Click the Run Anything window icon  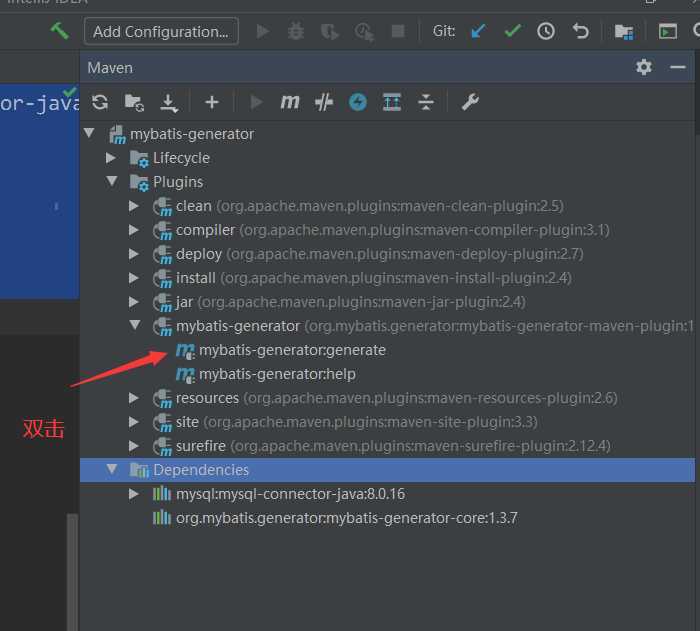[x=667, y=31]
